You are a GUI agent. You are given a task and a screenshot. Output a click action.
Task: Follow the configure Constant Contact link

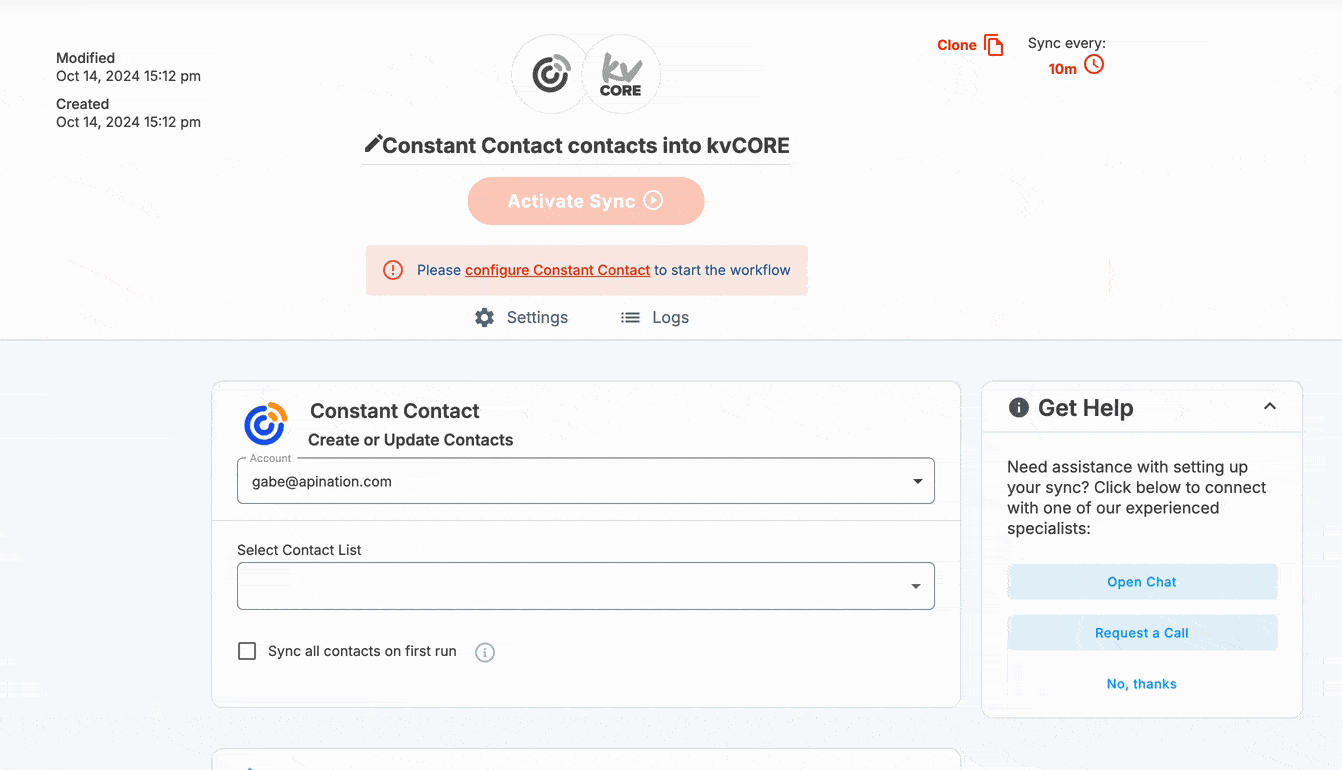(x=558, y=270)
